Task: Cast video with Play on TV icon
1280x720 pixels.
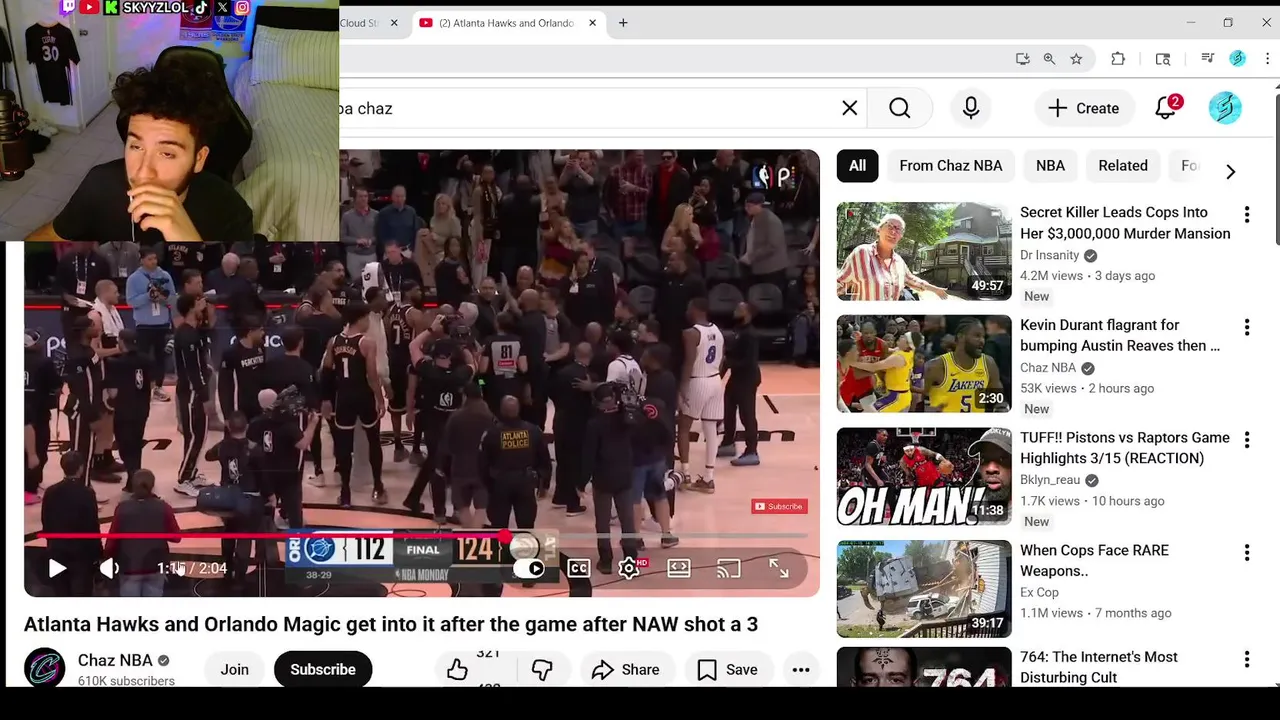Action: coord(729,568)
